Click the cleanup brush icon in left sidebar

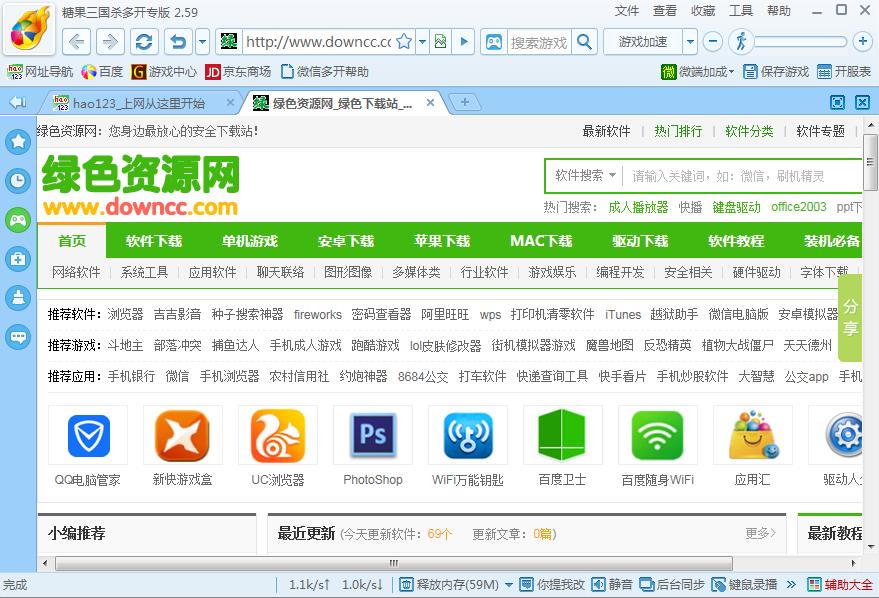tap(18, 297)
